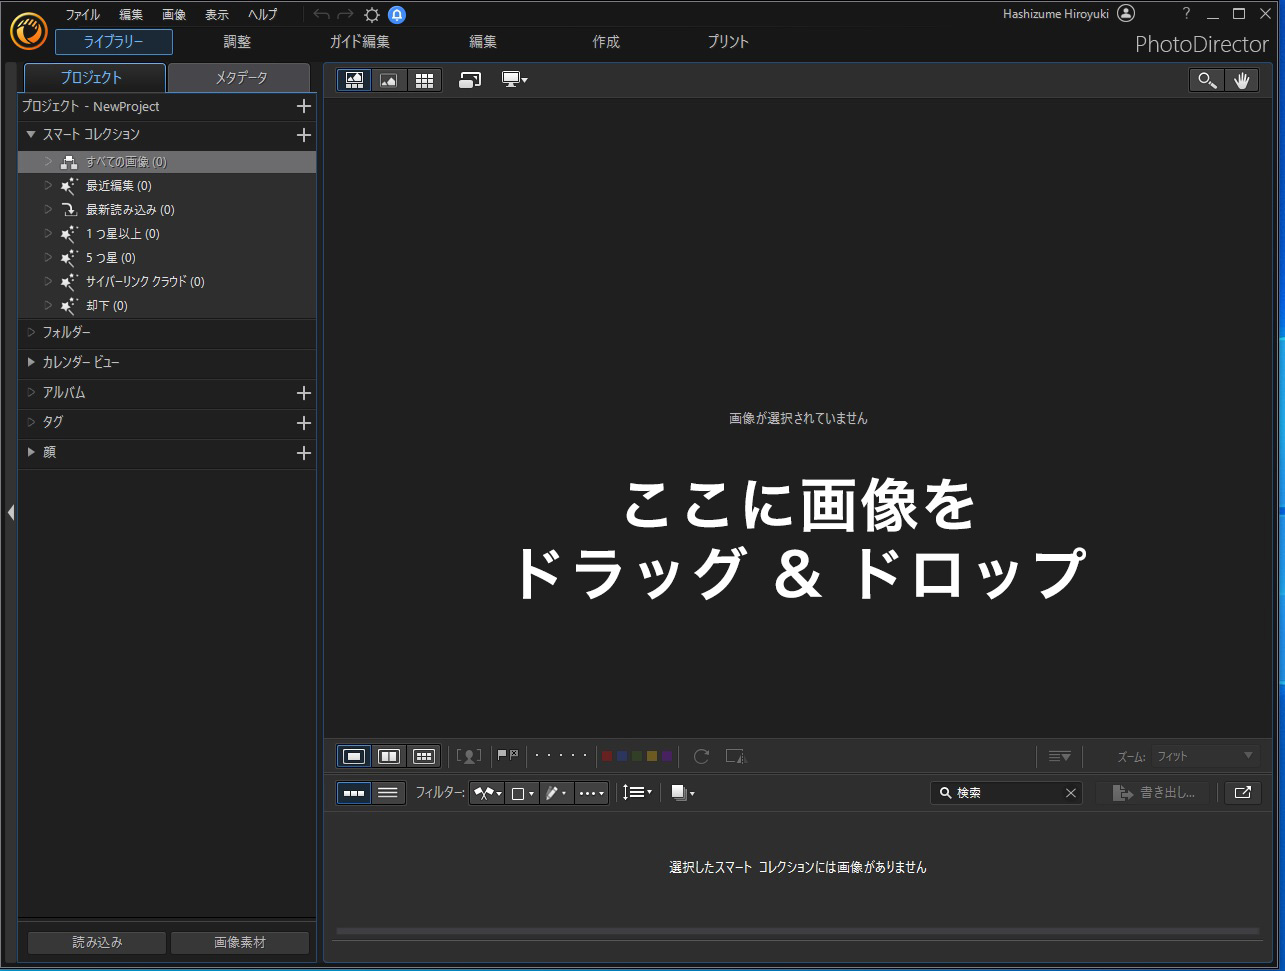Switch to viewer-only display mode
This screenshot has width=1285, height=971.
coord(389,80)
